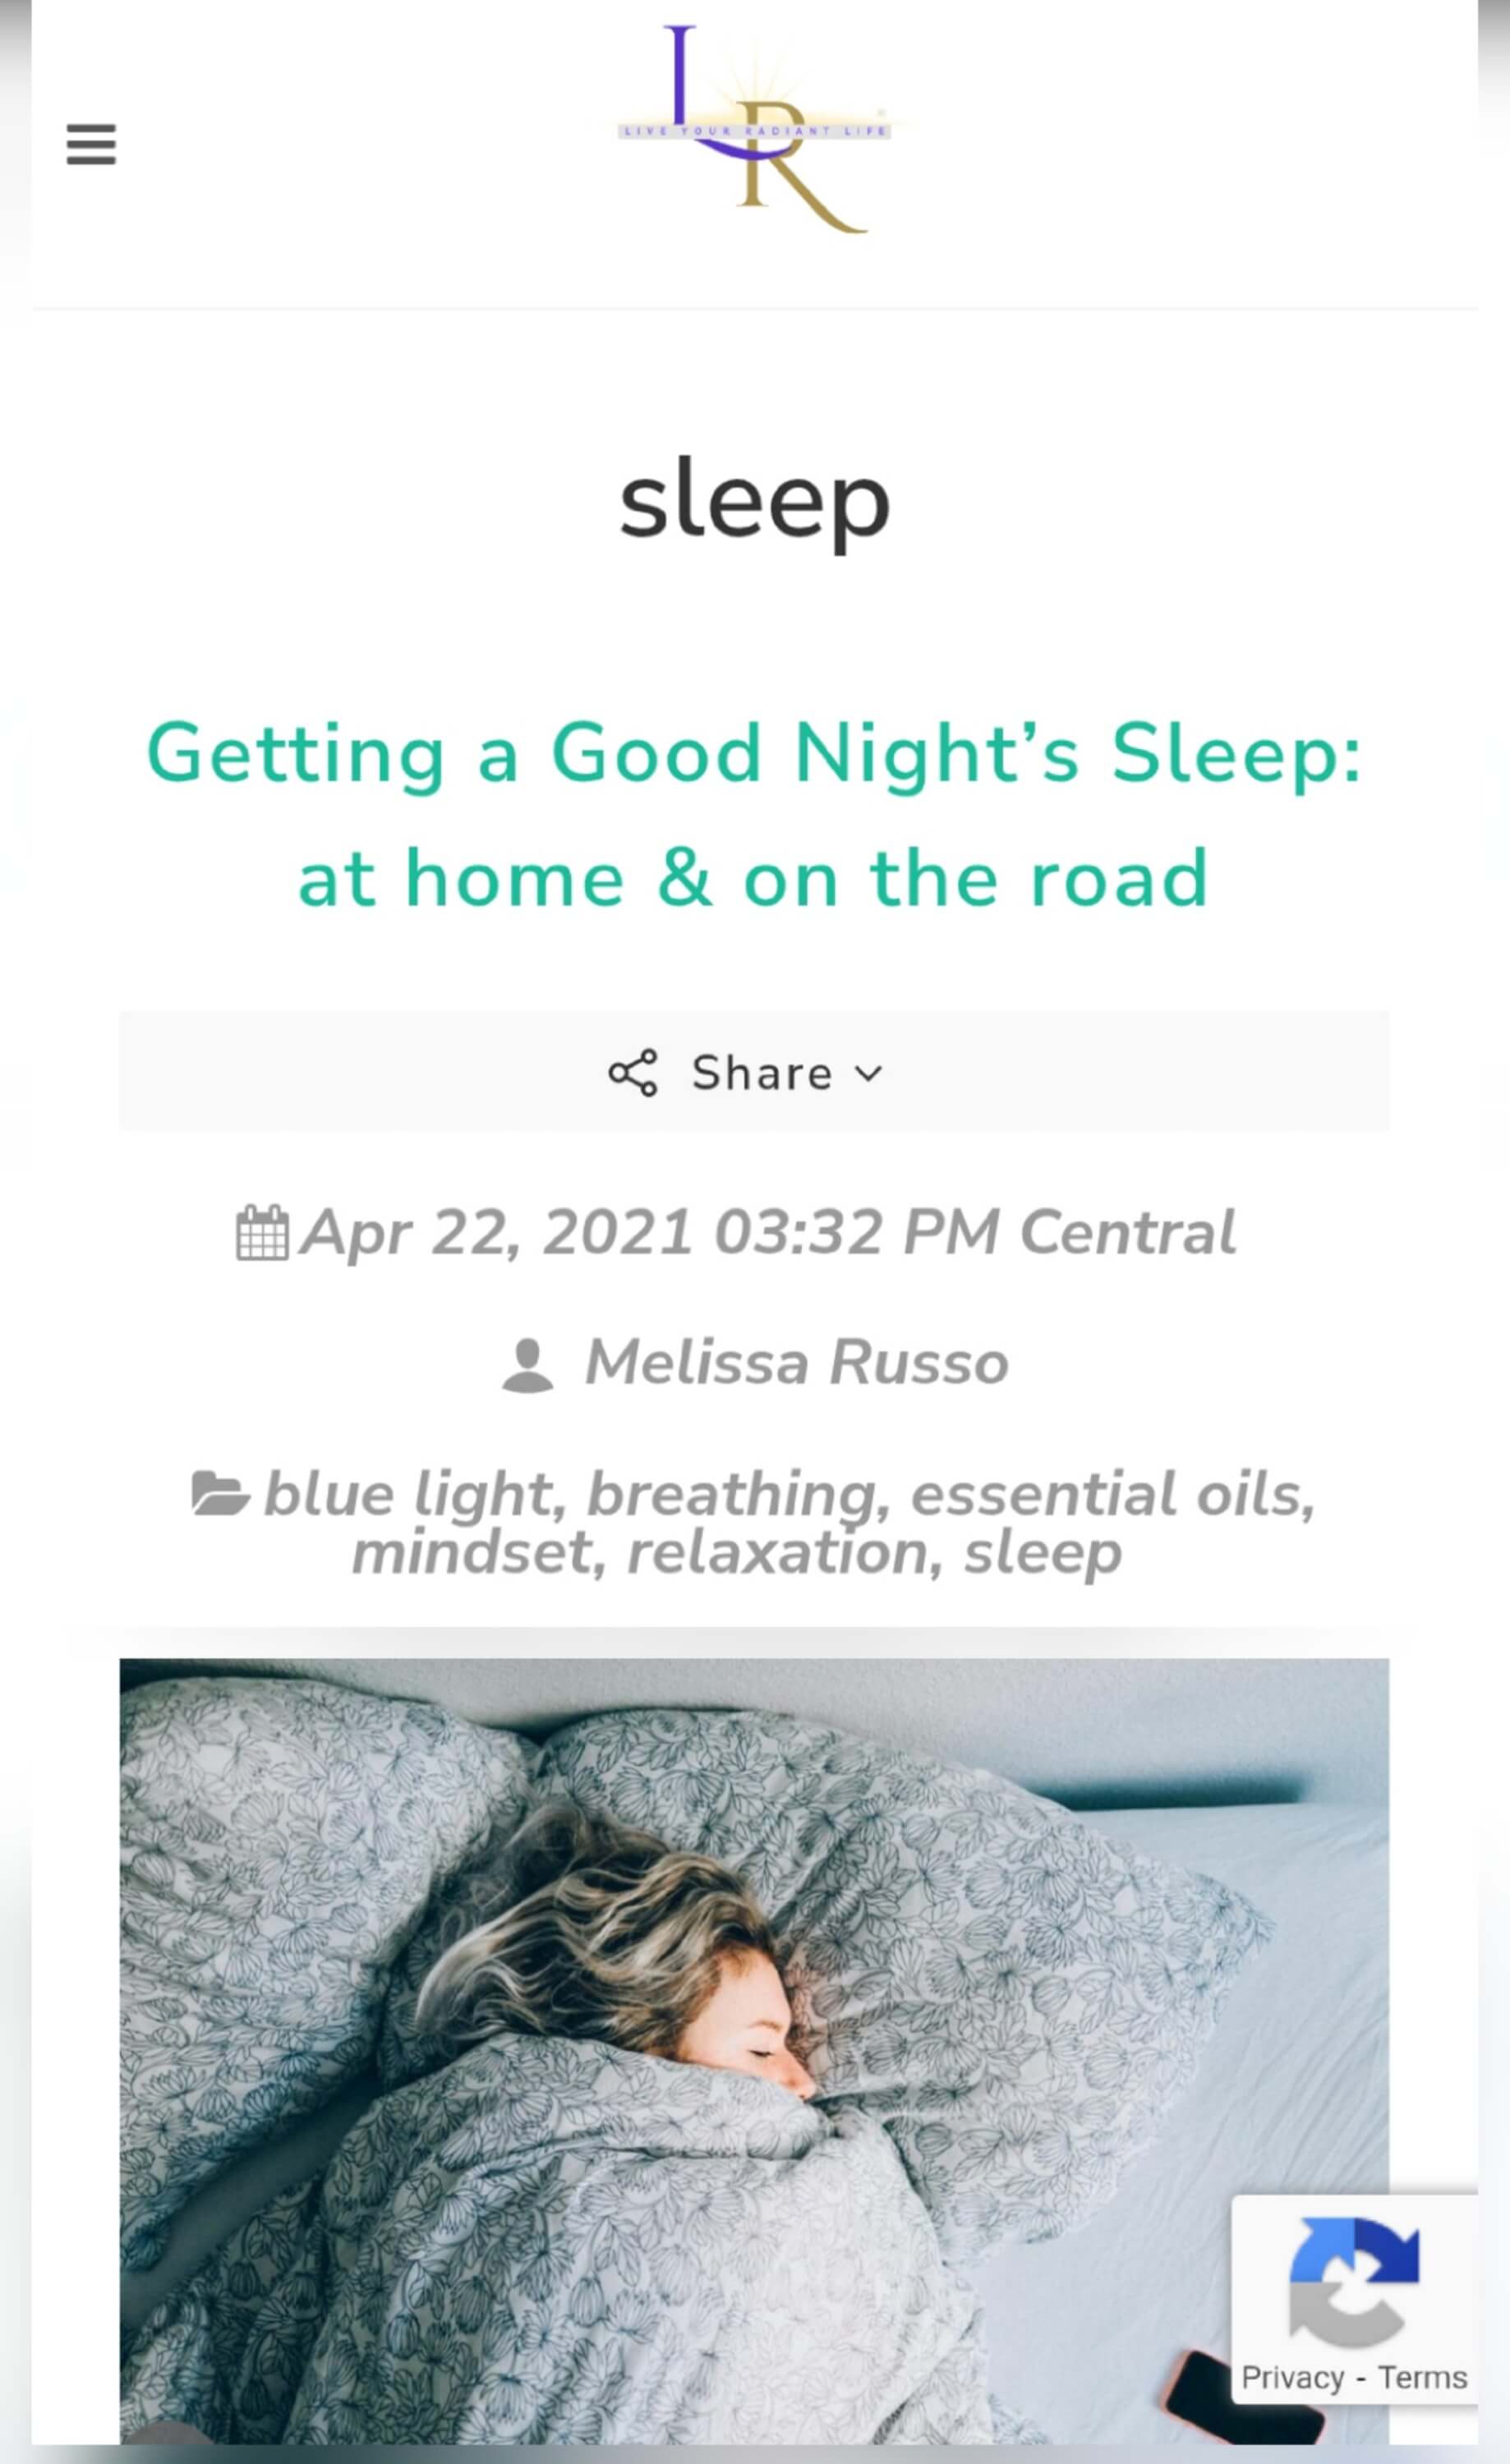
Task: Select the essential oils category
Action: pos(1105,1494)
